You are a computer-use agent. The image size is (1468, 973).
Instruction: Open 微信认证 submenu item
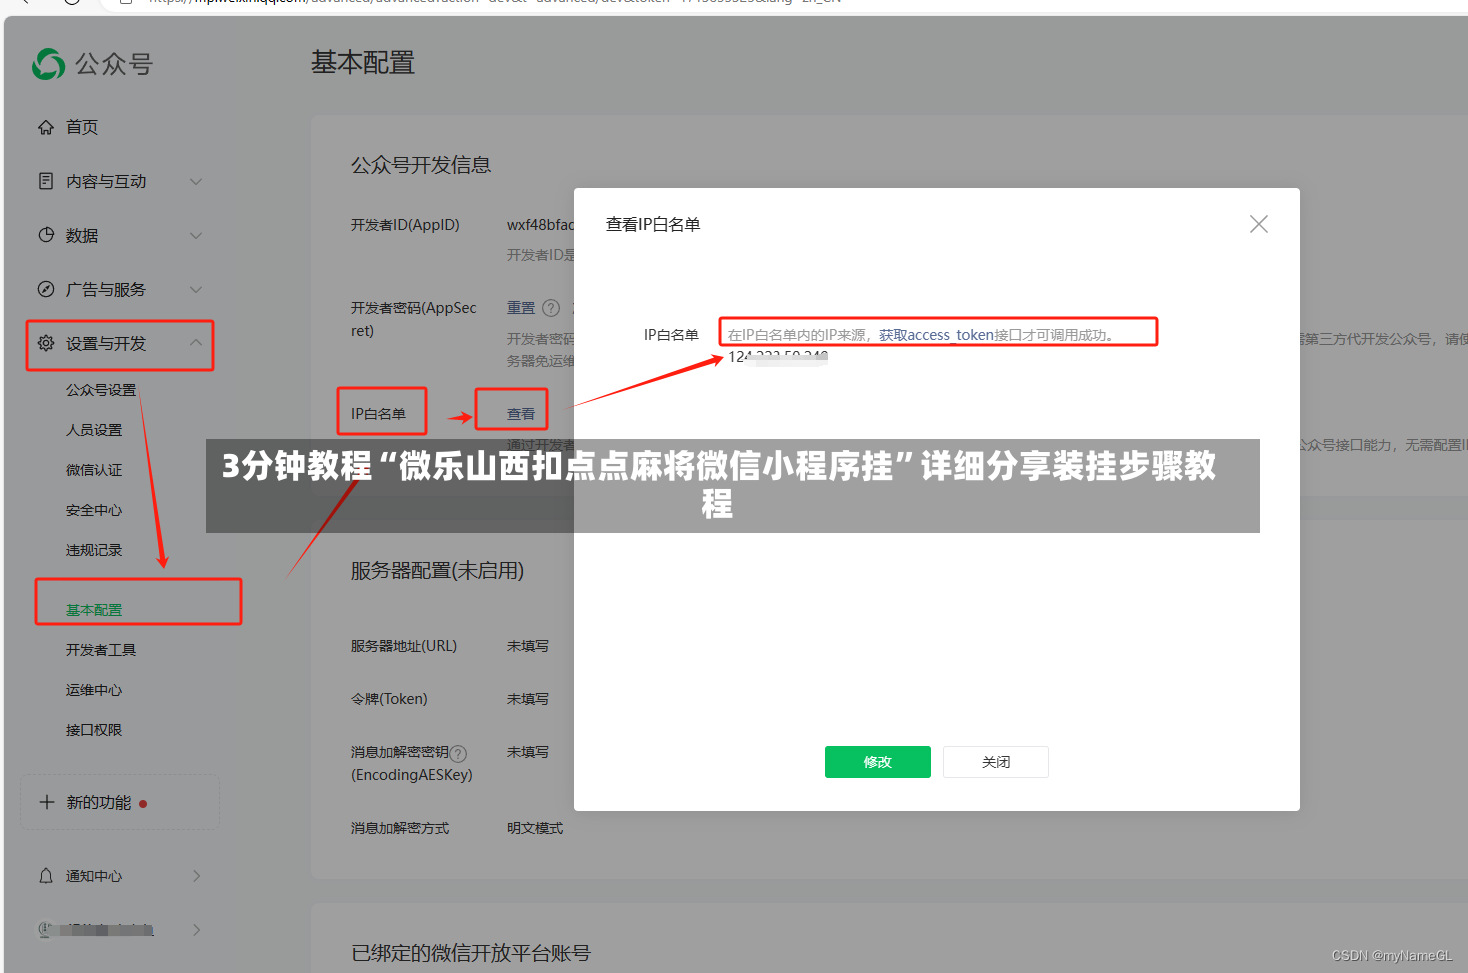94,470
